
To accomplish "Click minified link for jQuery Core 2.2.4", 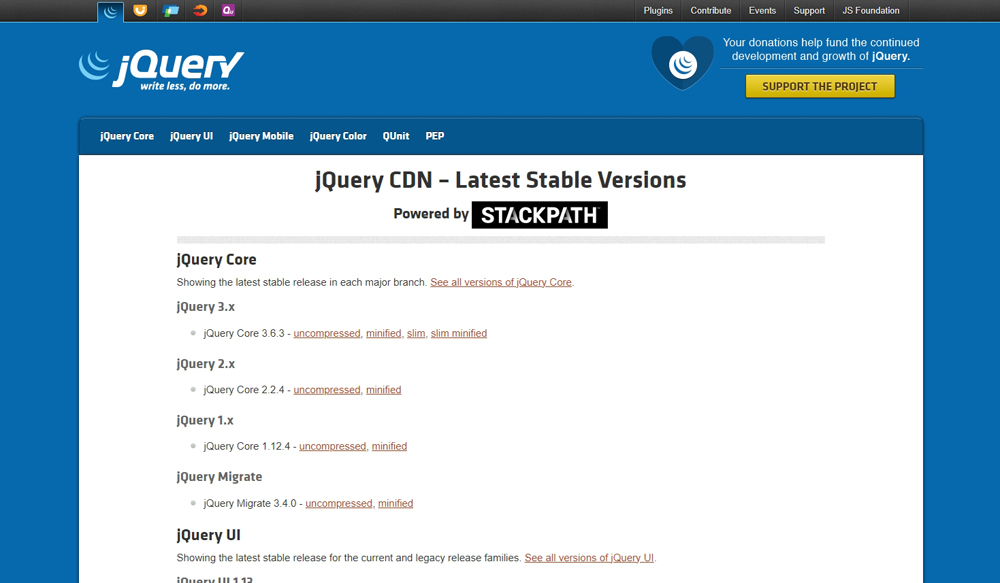I will click(x=383, y=390).
